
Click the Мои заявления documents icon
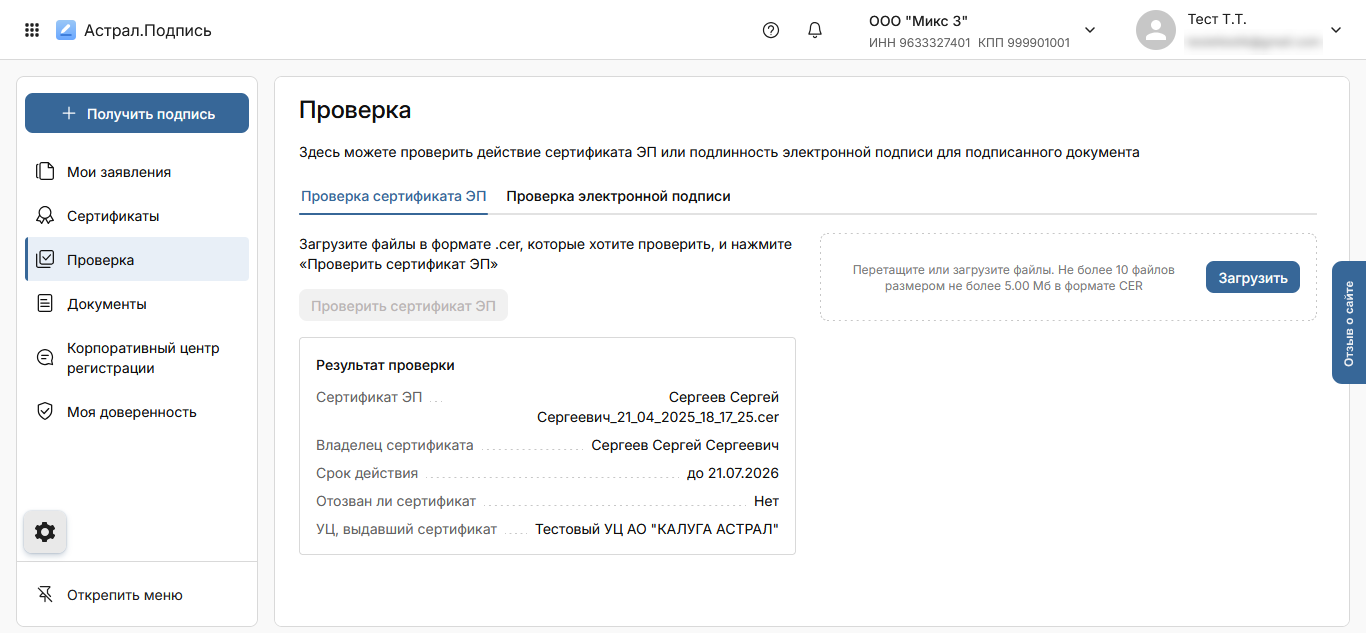pos(45,172)
